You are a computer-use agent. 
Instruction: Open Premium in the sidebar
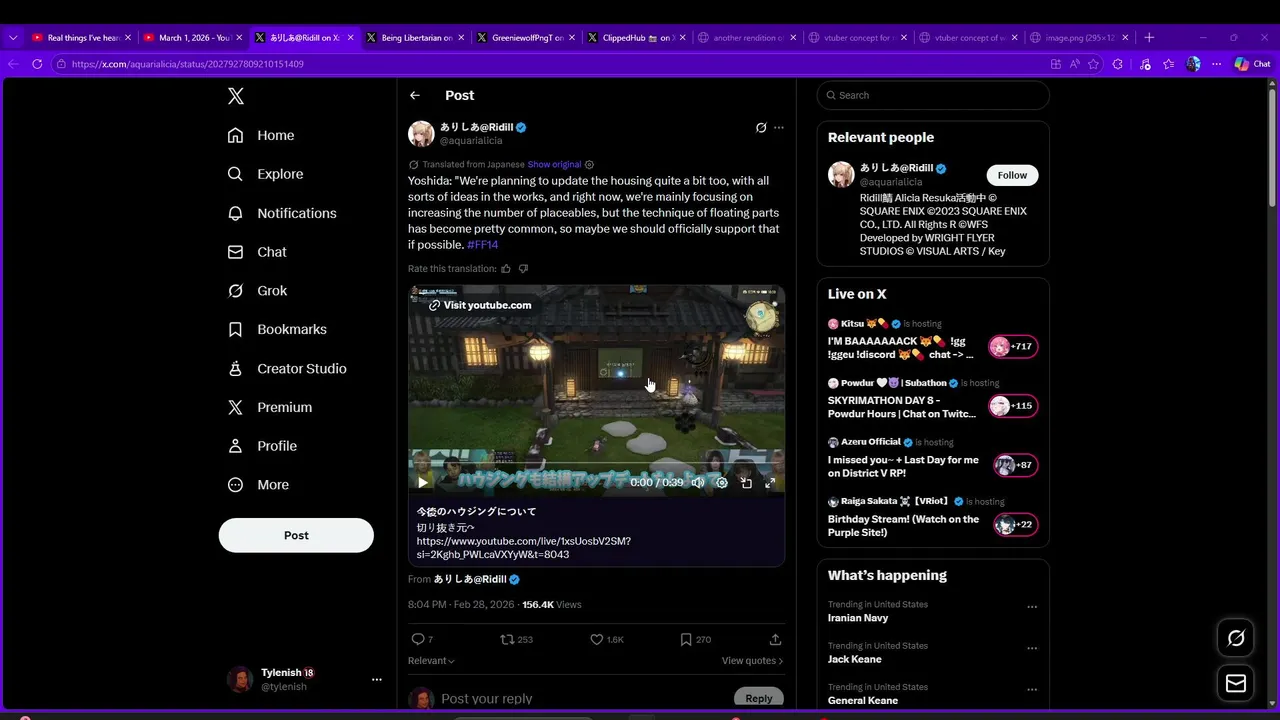coord(270,407)
